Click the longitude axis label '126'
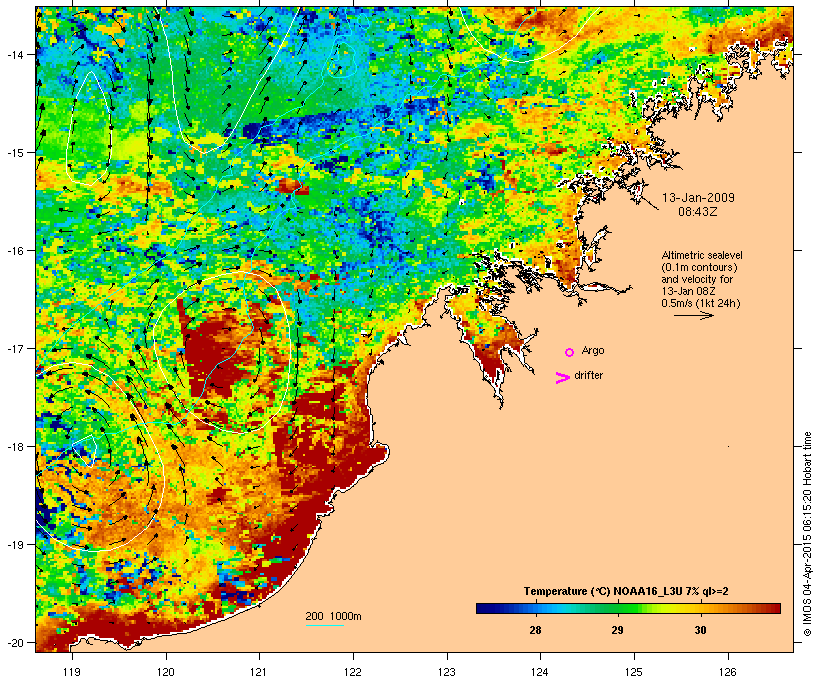Image resolution: width=820 pixels, height=680 pixels. point(728,672)
